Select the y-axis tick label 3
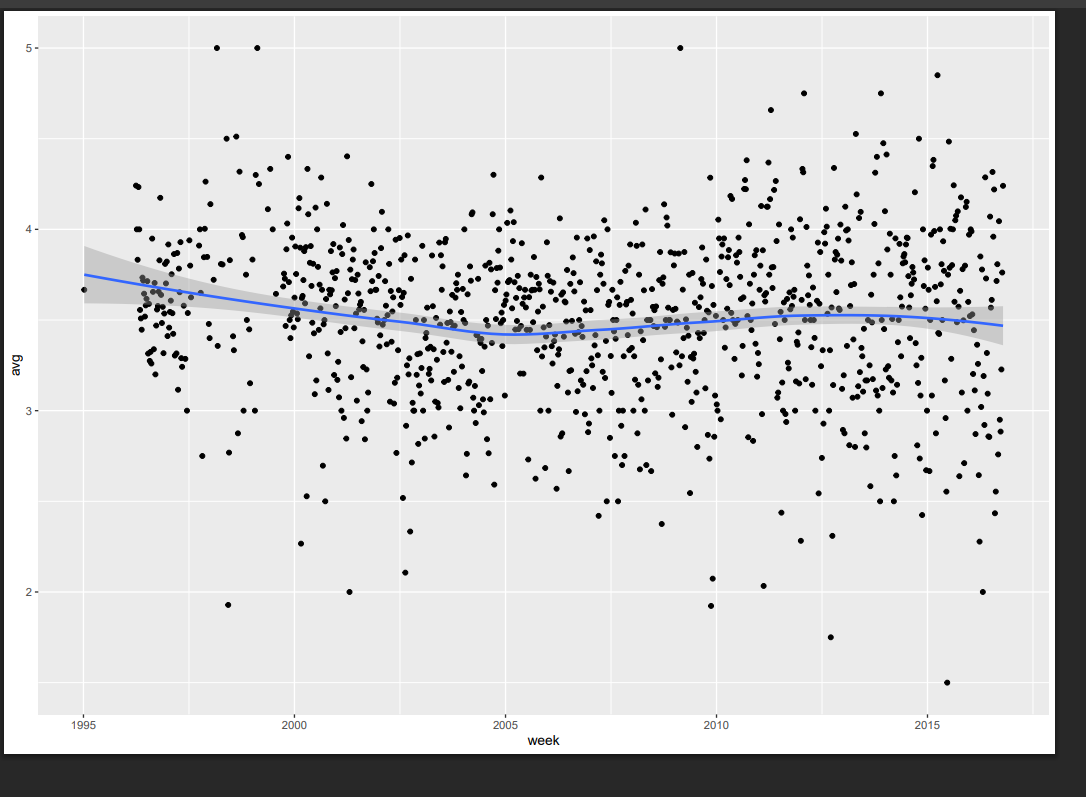1086x797 pixels. click(31, 411)
